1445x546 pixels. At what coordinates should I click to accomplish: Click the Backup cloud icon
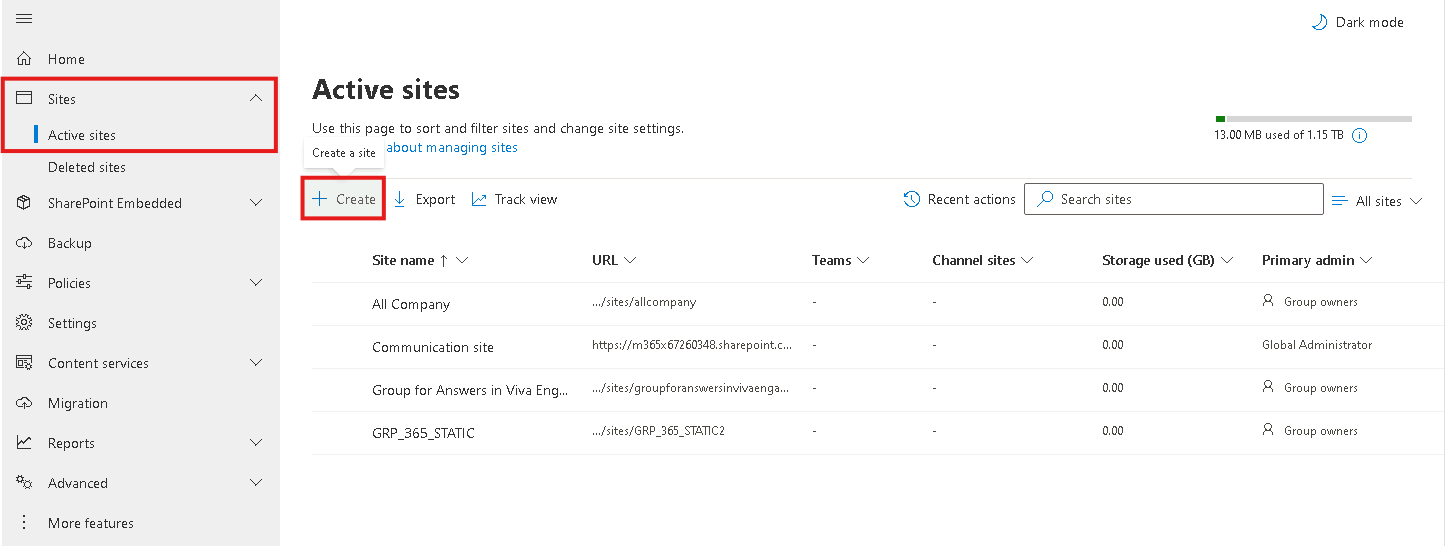(x=25, y=243)
